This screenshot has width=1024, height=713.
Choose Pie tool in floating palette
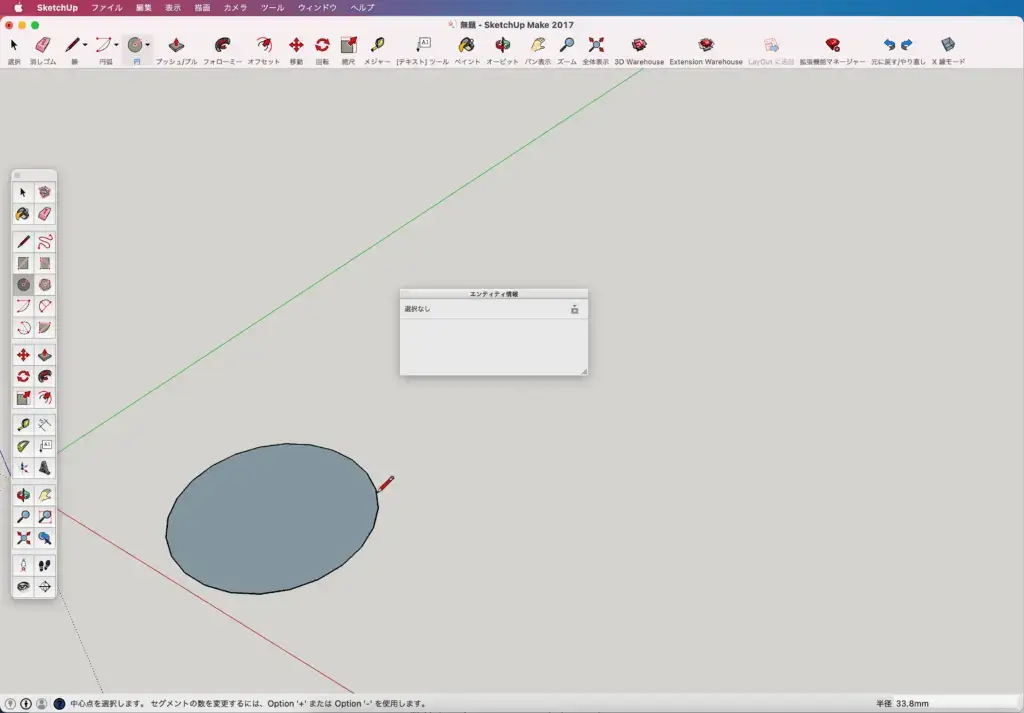point(44,327)
